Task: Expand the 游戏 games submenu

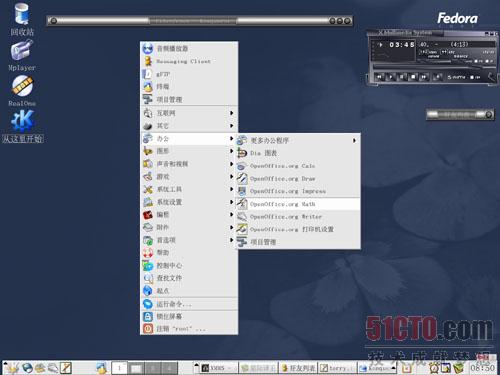Action: [189, 176]
